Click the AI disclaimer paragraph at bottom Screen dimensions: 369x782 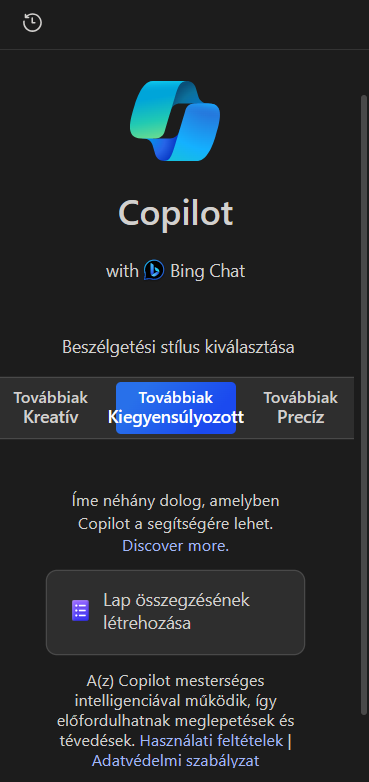tap(176, 721)
